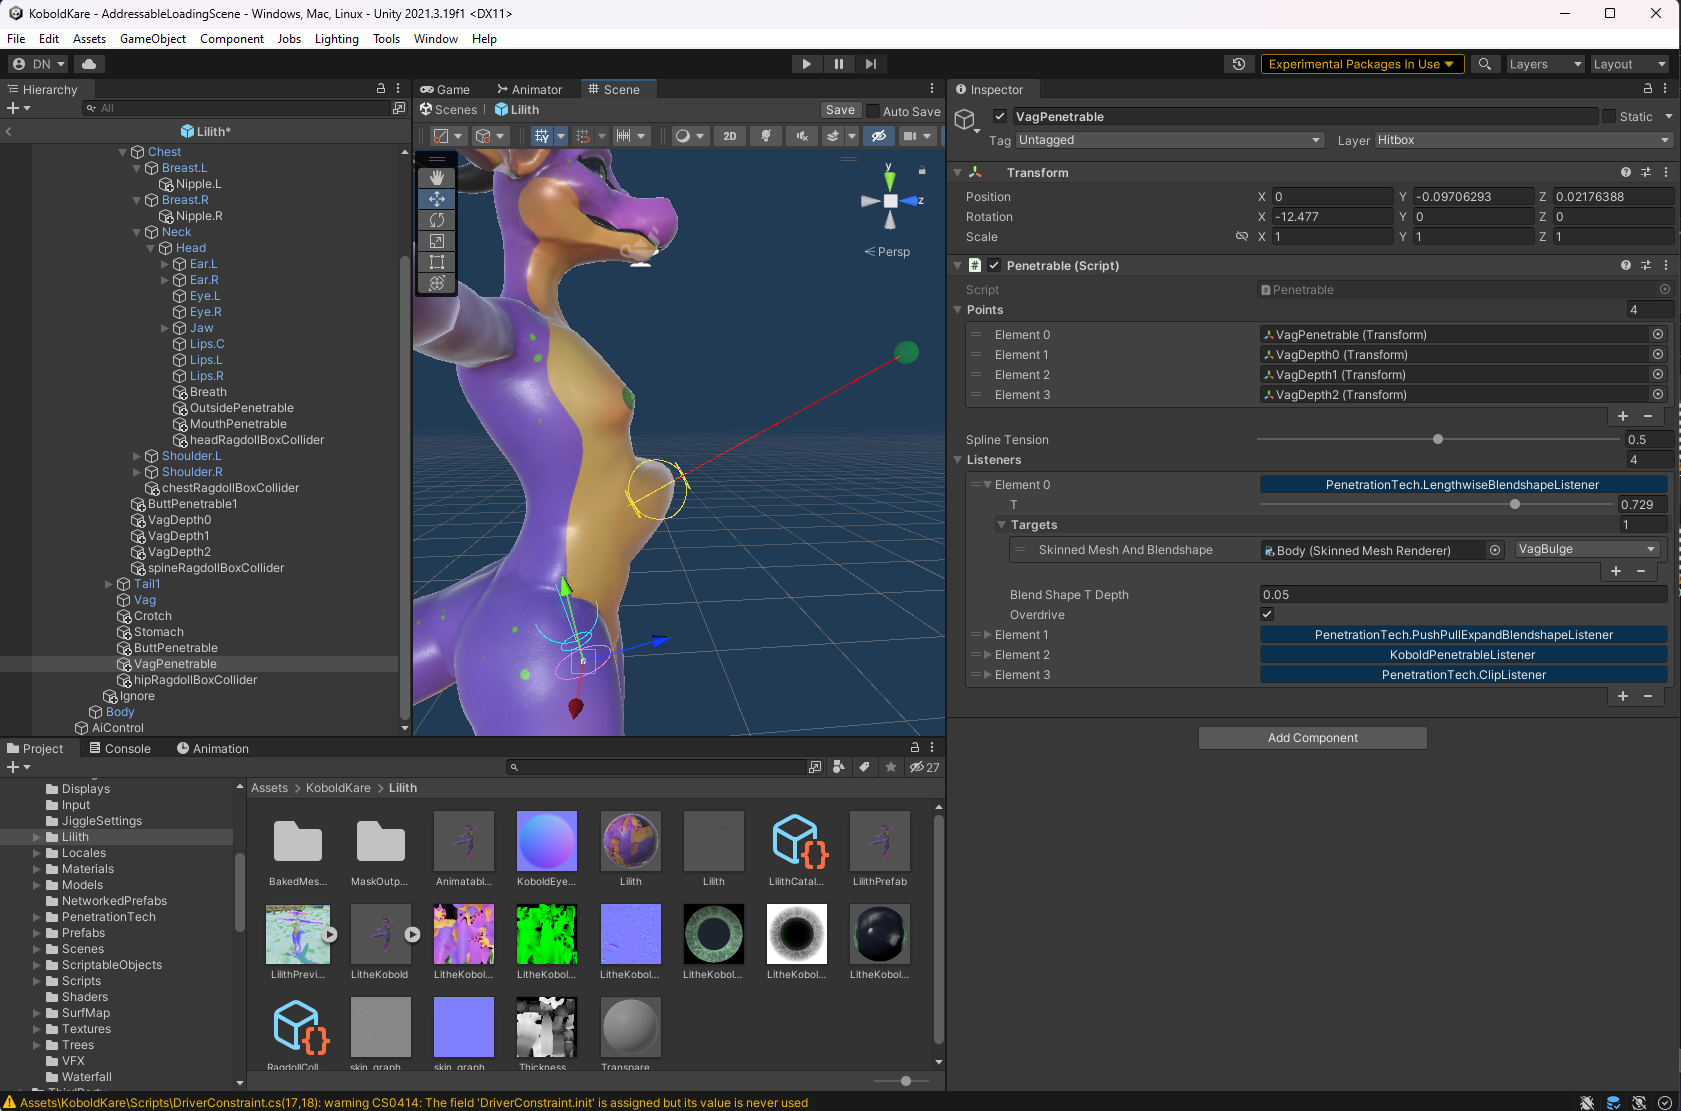This screenshot has width=1681, height=1111.
Task: Open the global search magnifier
Action: point(1485,64)
